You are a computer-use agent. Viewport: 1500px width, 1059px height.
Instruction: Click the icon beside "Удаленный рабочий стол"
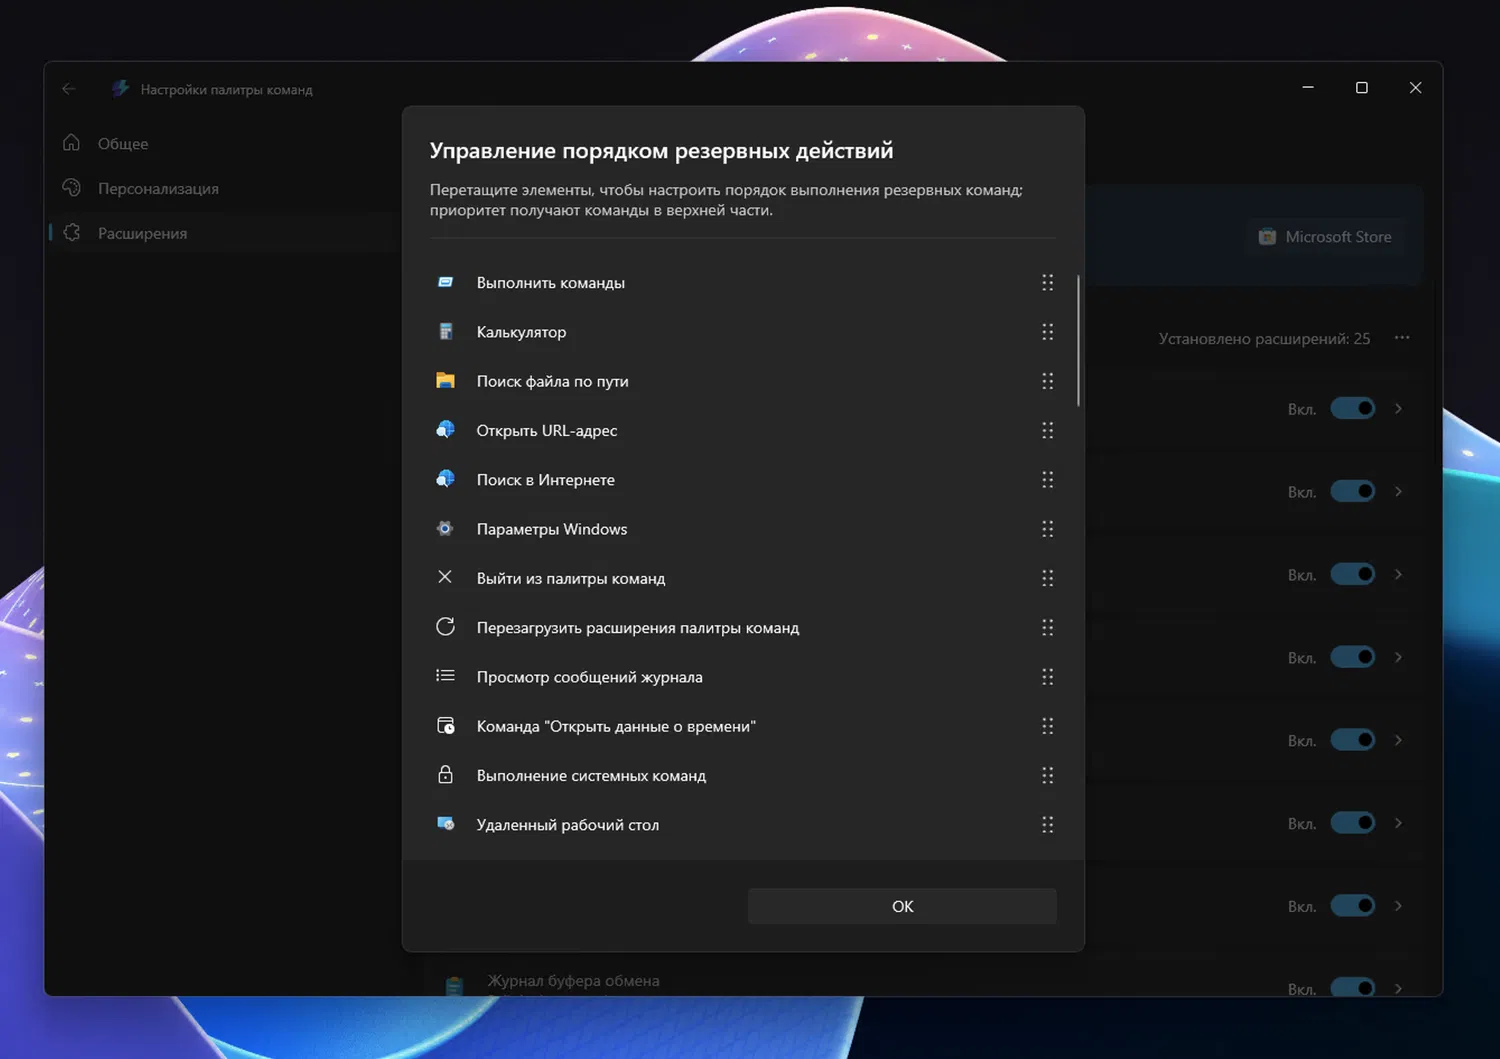point(445,824)
